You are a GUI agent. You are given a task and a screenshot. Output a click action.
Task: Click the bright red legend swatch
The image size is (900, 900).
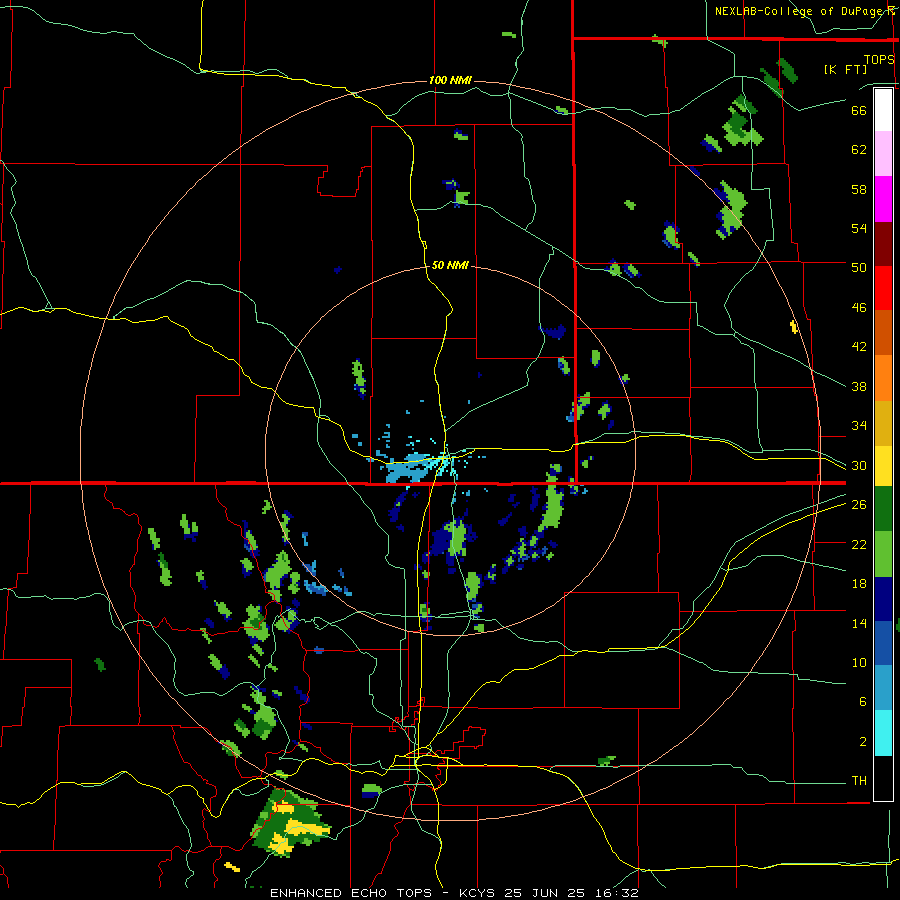point(883,288)
